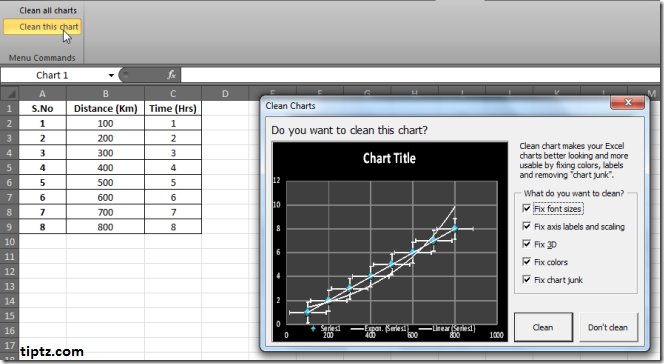The height and width of the screenshot is (364, 664).
Task: Click cell with distance 100
Action: 105,123
